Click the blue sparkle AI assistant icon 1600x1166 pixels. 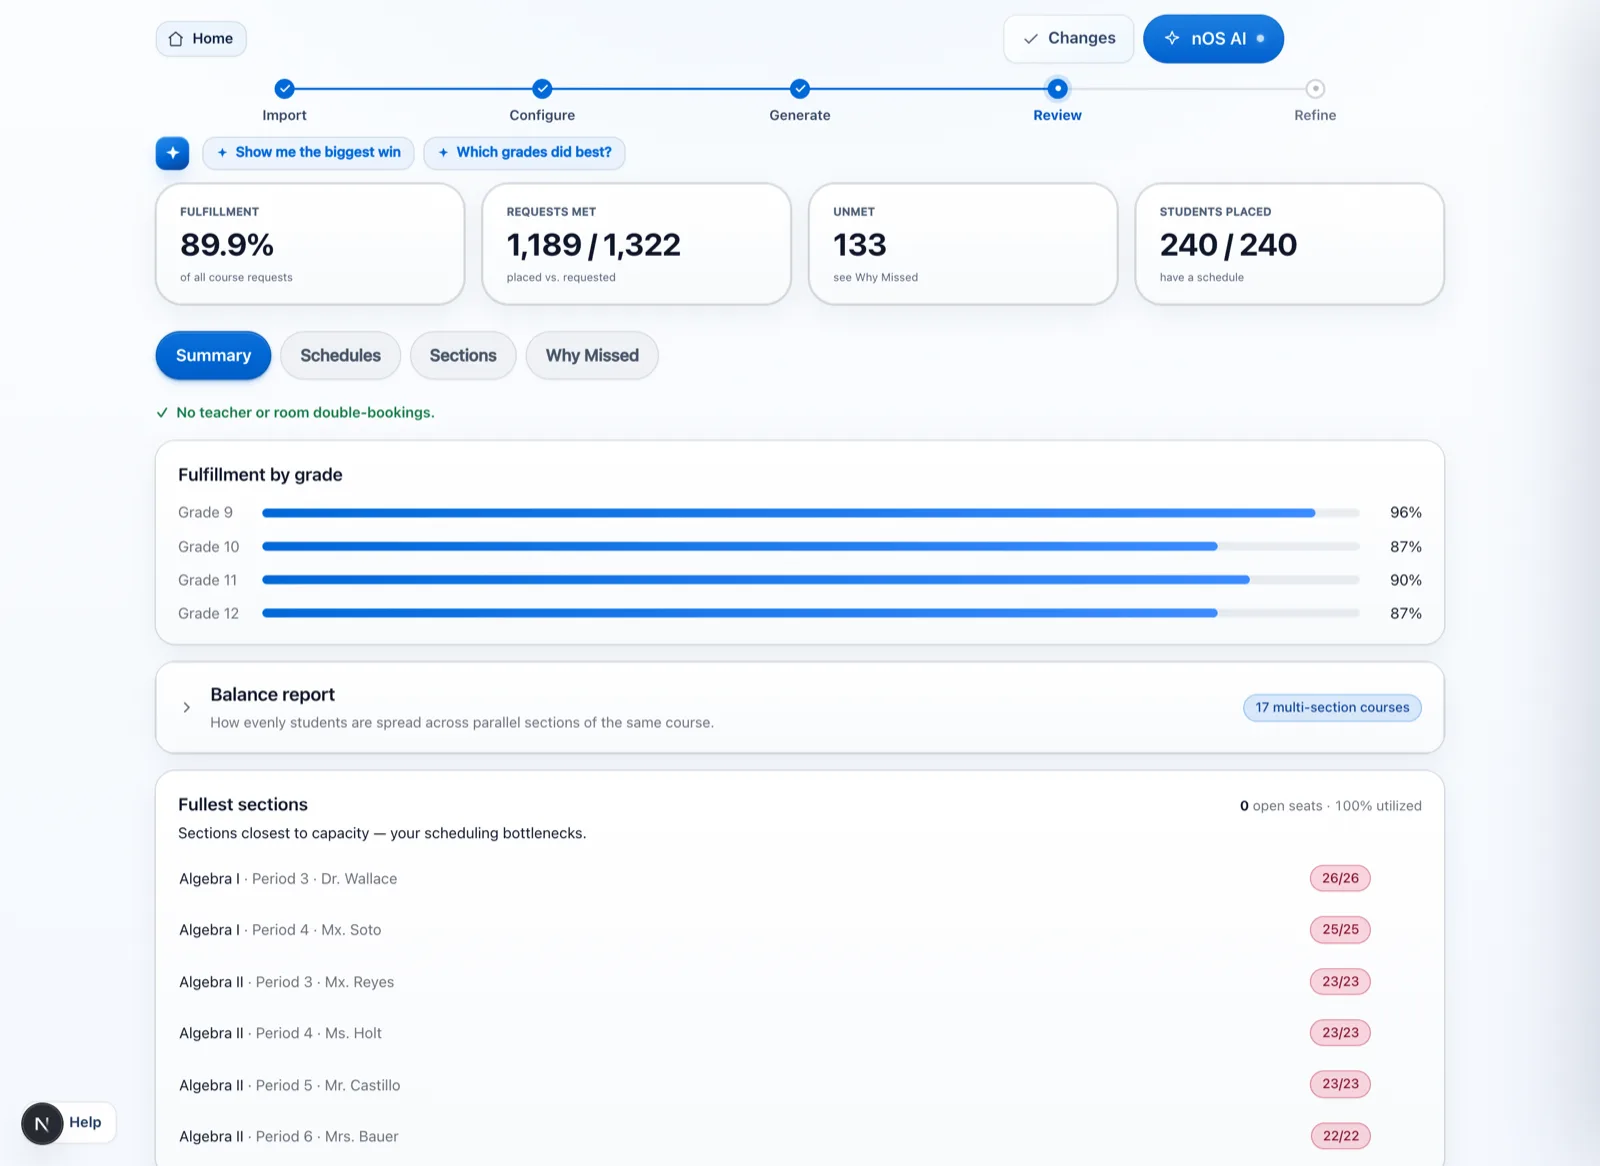[x=172, y=153]
